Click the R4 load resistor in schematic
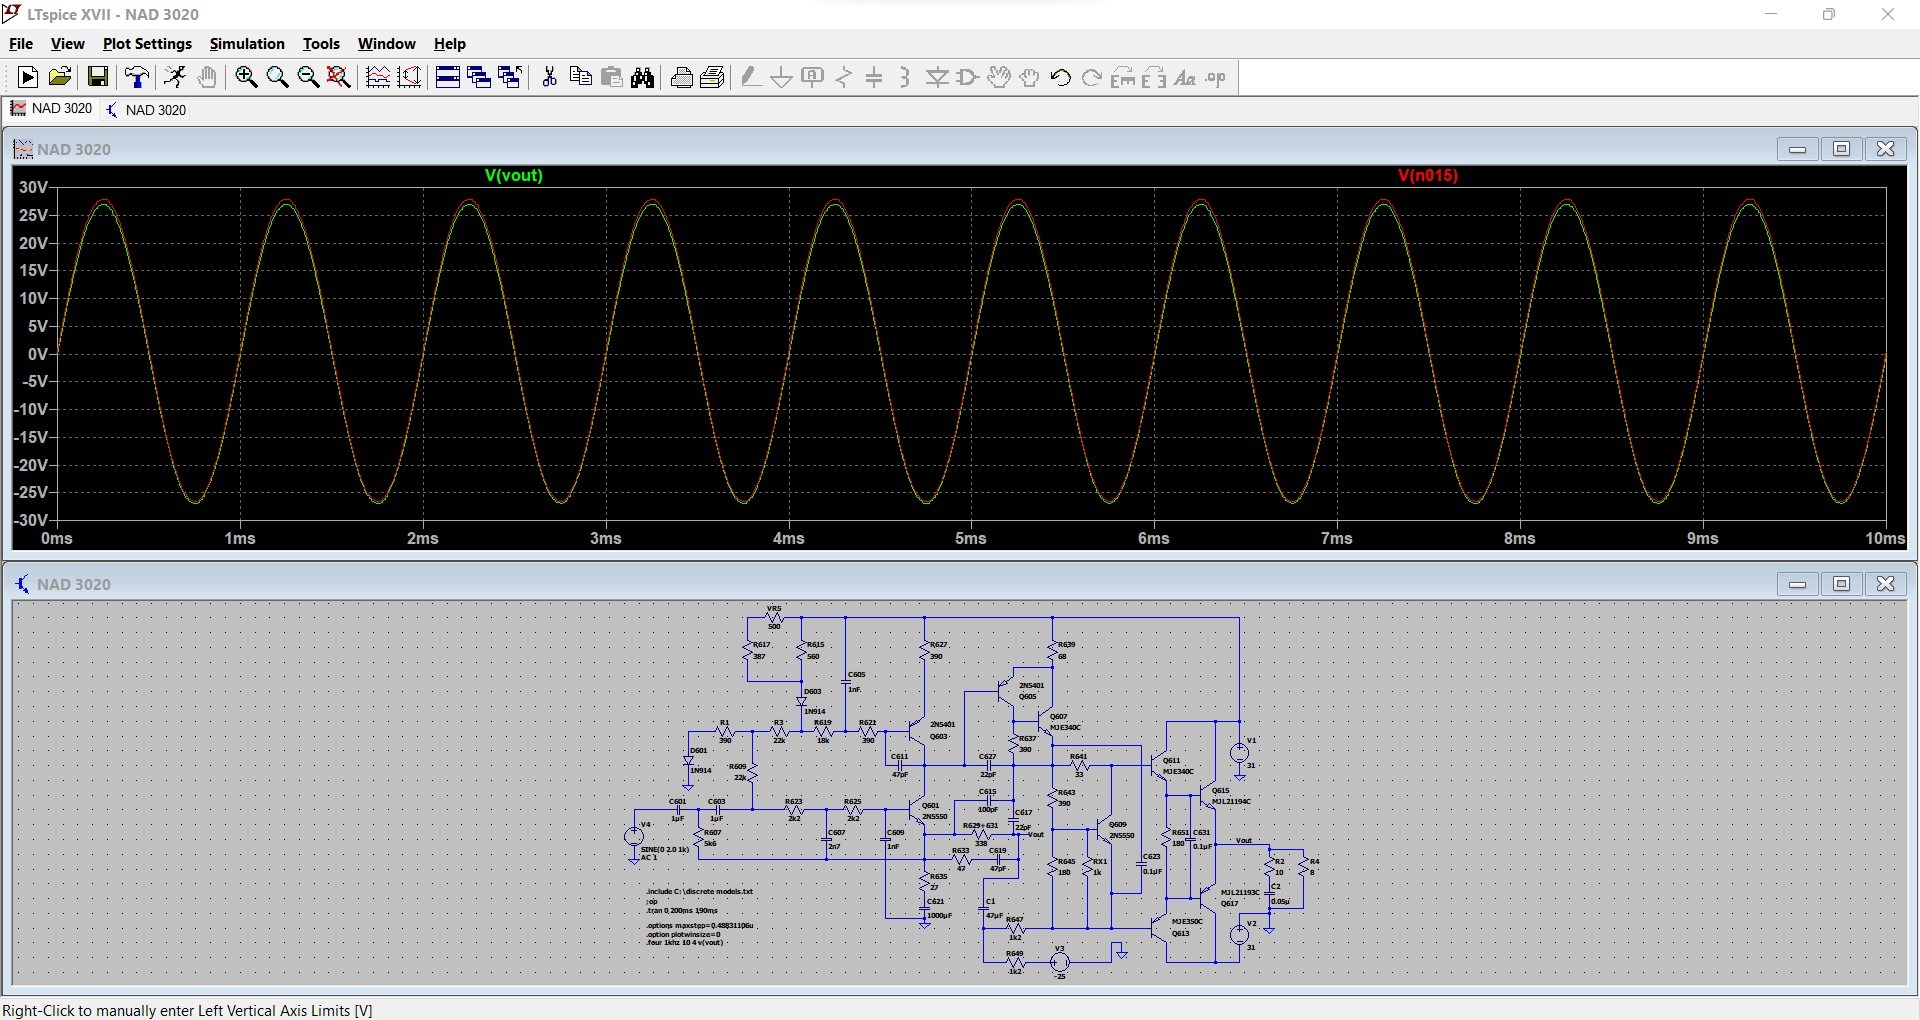The image size is (1920, 1020). 1303,867
